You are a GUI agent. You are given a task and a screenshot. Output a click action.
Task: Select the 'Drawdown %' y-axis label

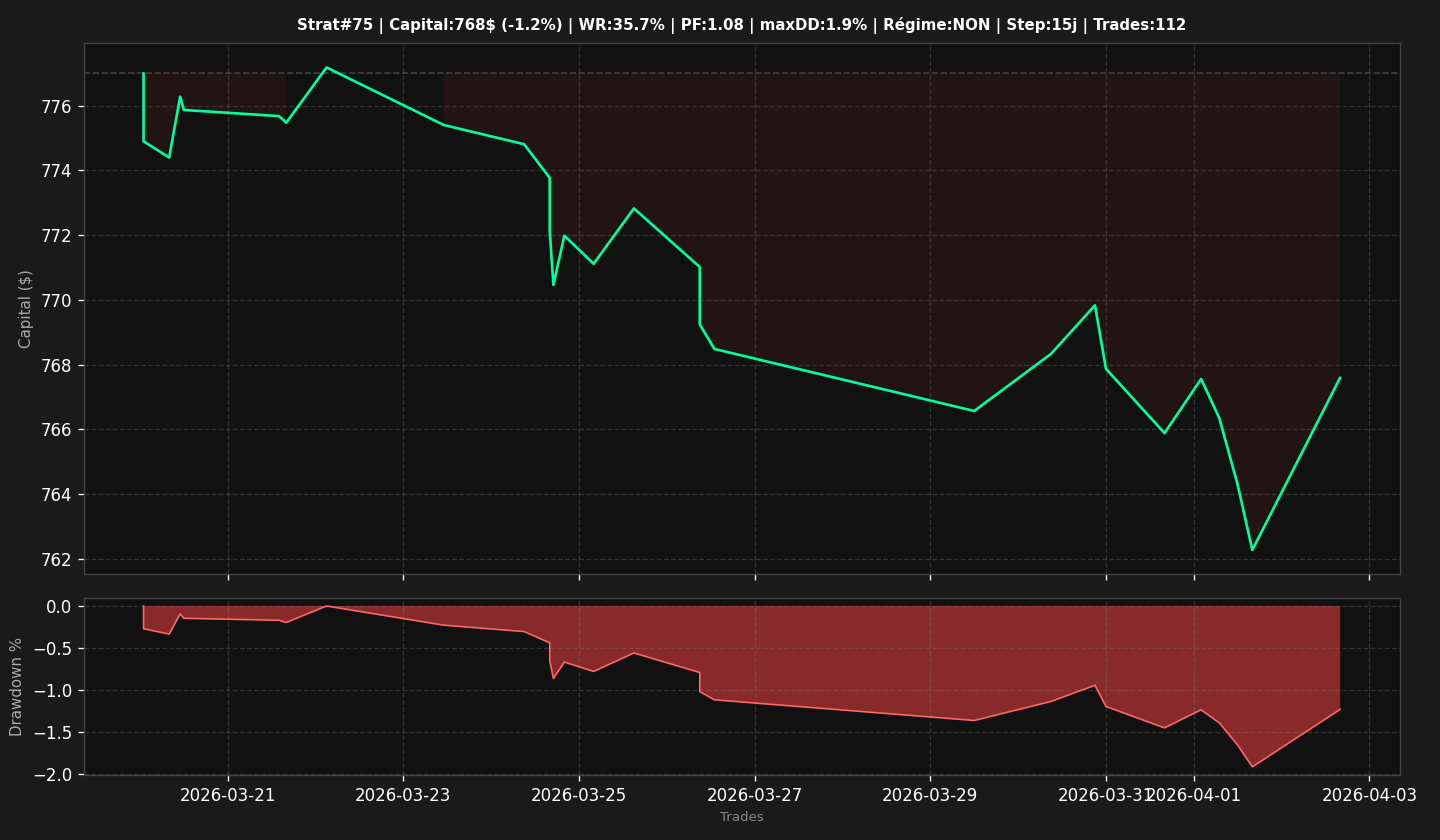click(17, 687)
